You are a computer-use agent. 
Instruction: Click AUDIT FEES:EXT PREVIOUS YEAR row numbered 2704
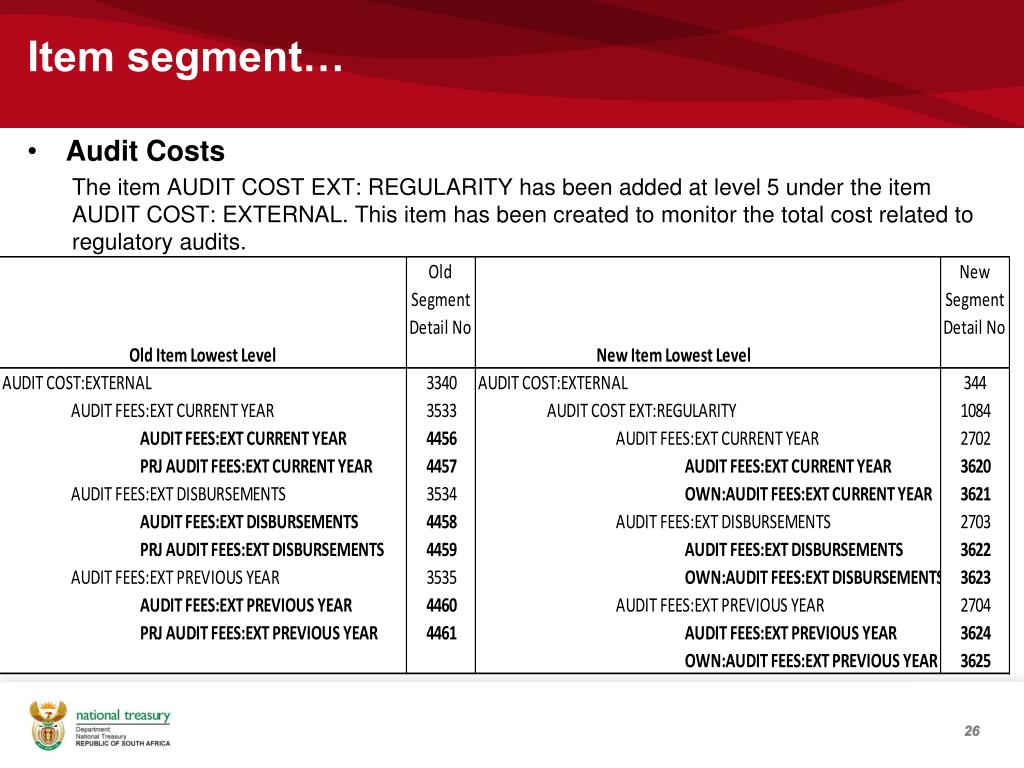[720, 605]
